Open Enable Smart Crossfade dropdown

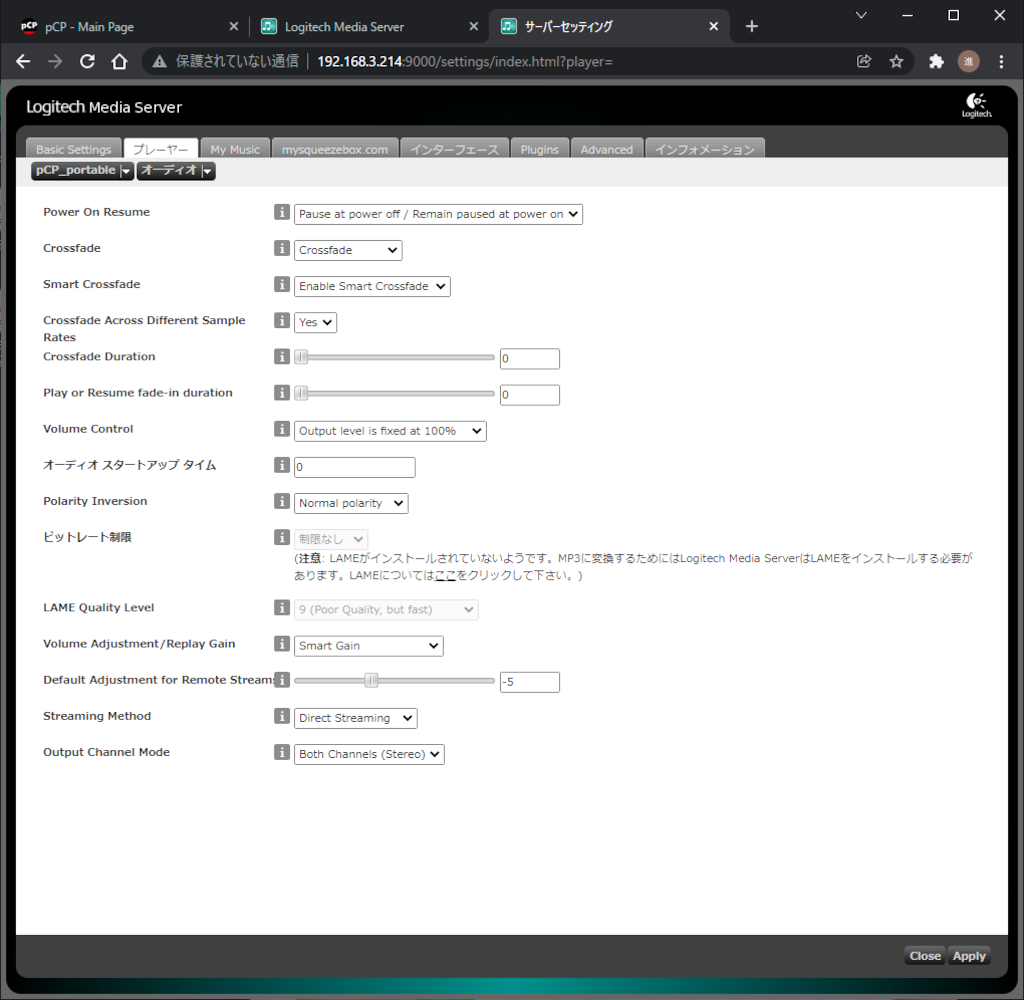372,286
